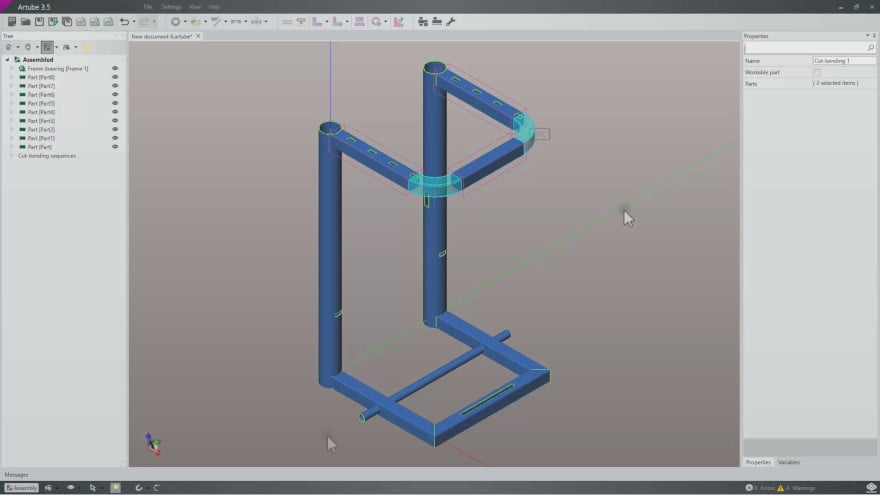The image size is (880, 495).
Task: Click the Name field showing Cut-bending 1
Action: (x=844, y=61)
